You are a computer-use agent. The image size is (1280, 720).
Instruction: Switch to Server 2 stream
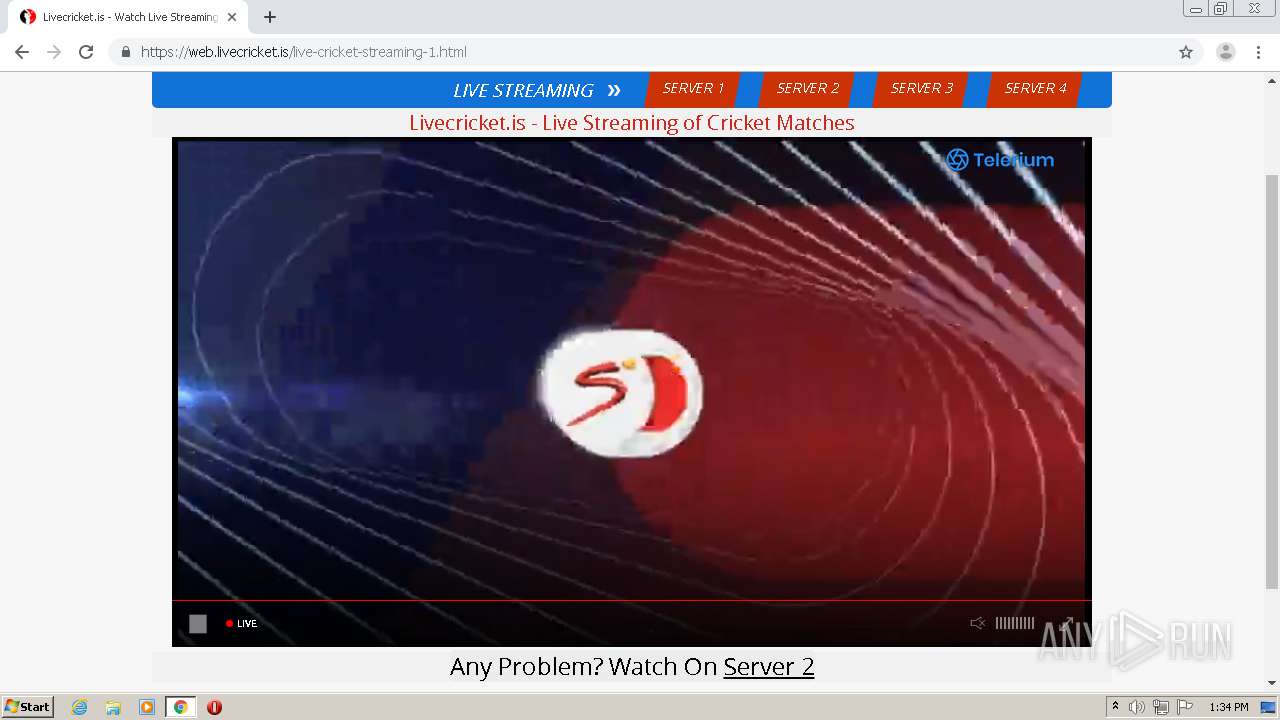point(807,89)
